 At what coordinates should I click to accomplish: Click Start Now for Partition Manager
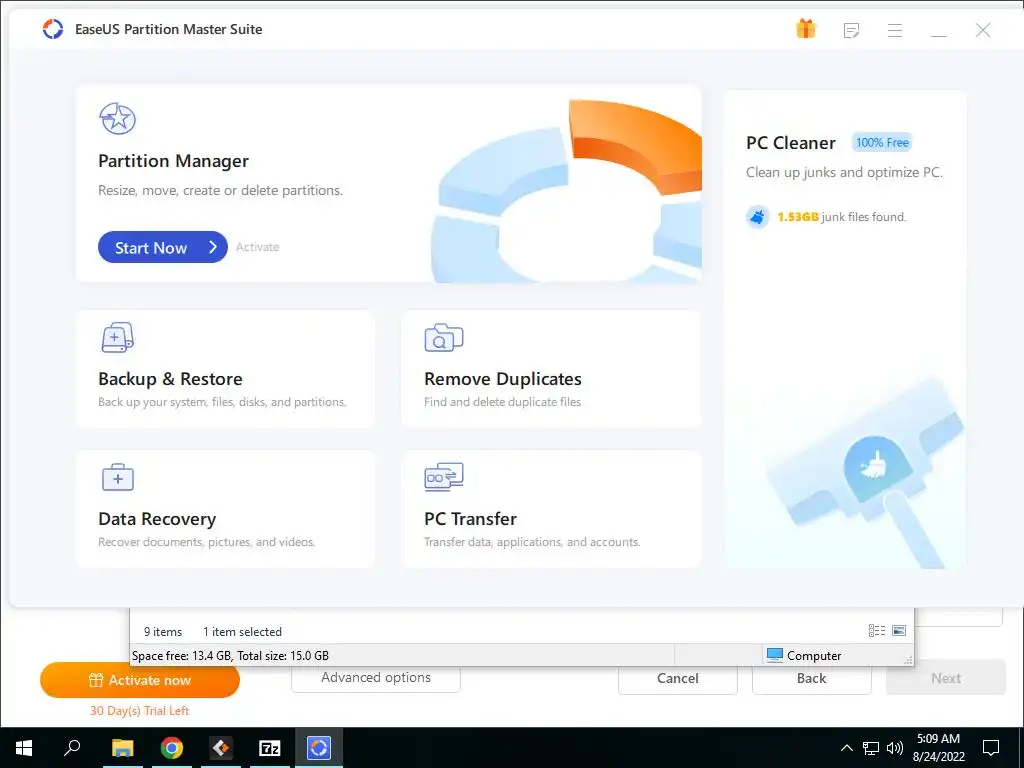click(x=163, y=247)
